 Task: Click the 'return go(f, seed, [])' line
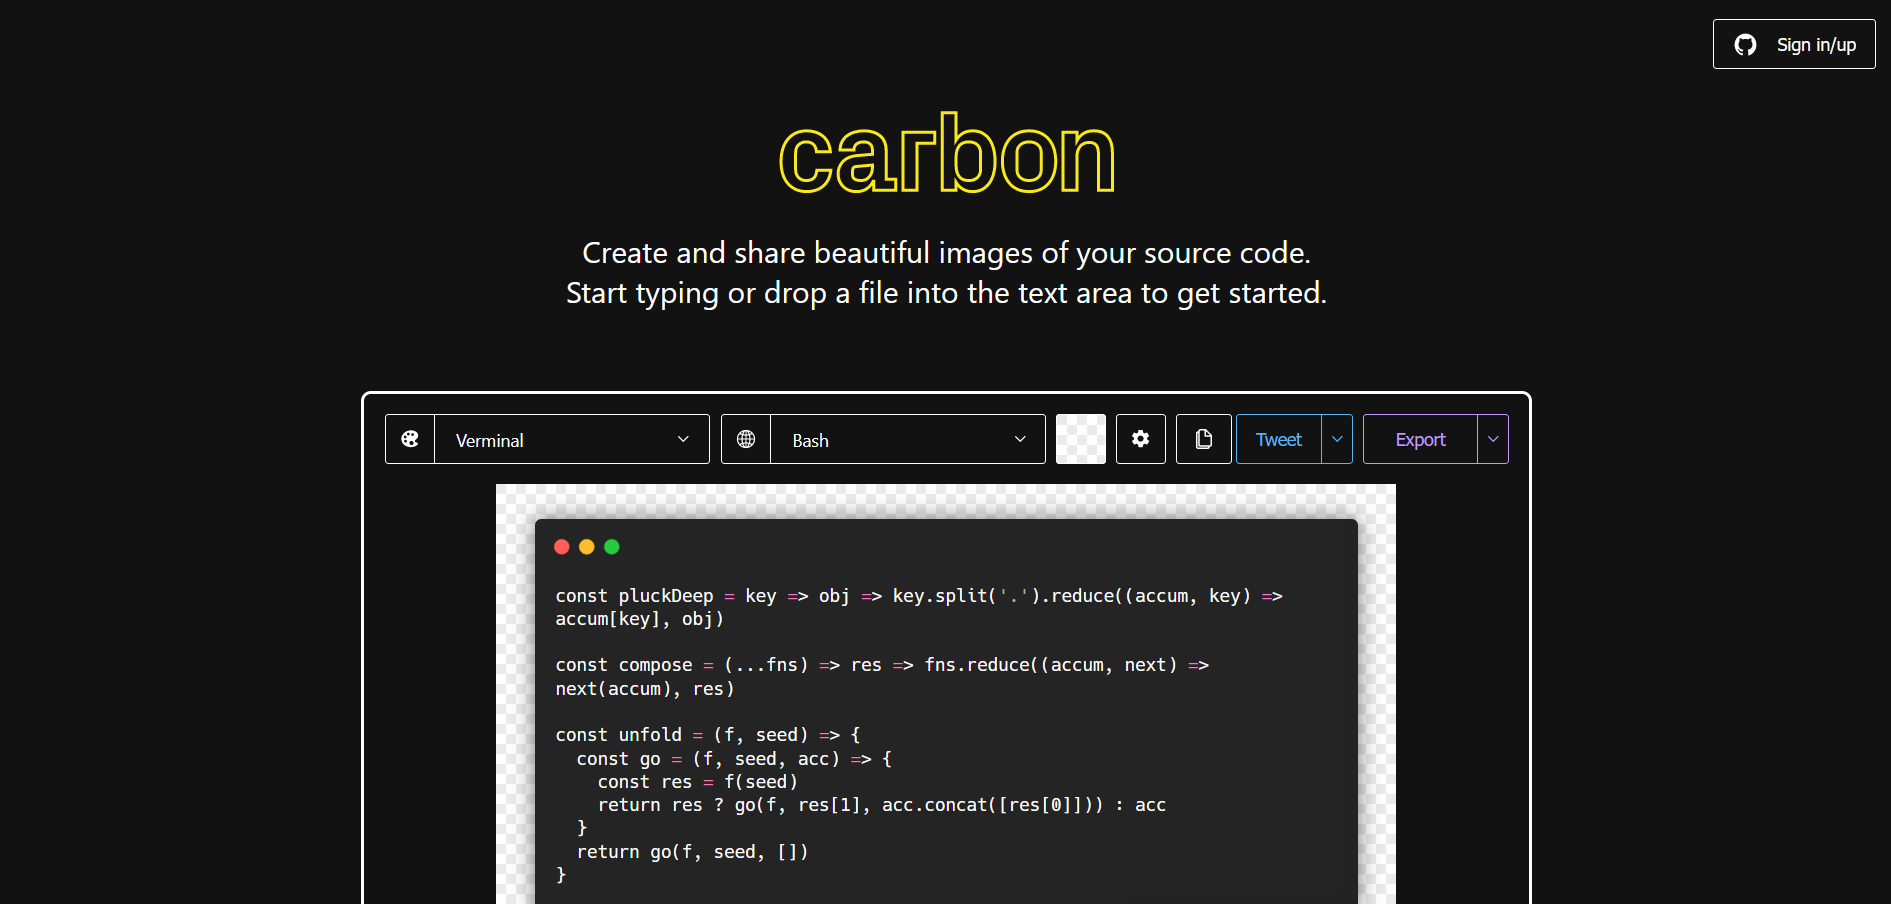pyautogui.click(x=692, y=852)
